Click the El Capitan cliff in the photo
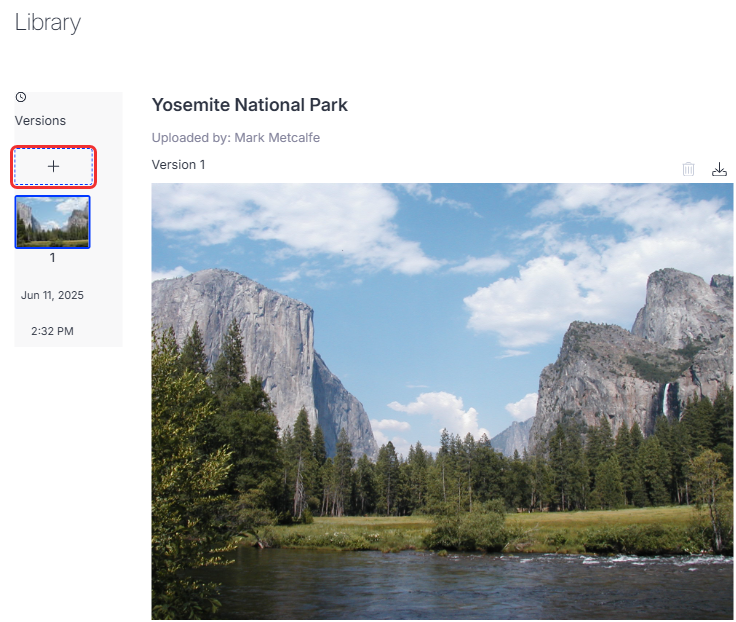736x622 pixels. [x=253, y=338]
